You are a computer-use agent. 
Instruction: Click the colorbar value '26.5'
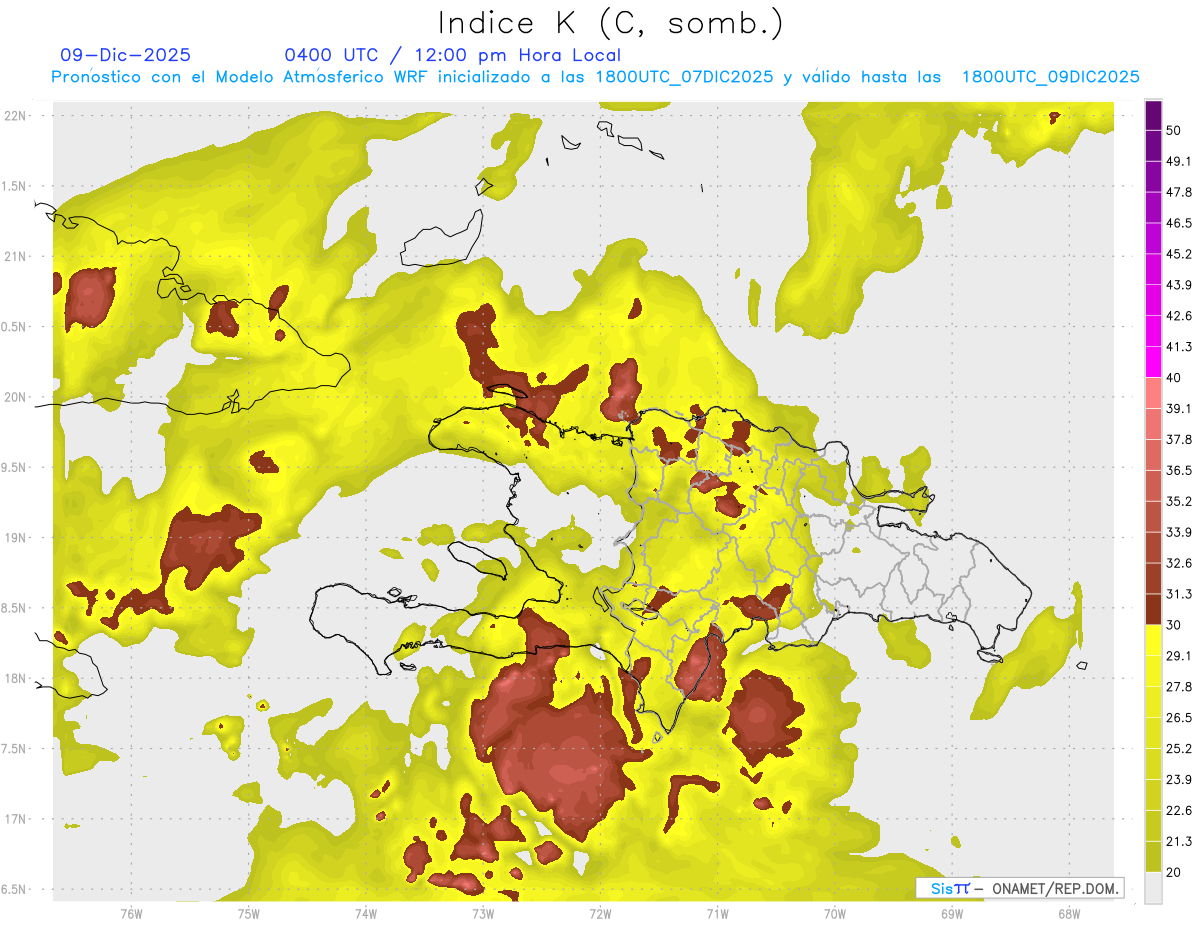point(1179,718)
